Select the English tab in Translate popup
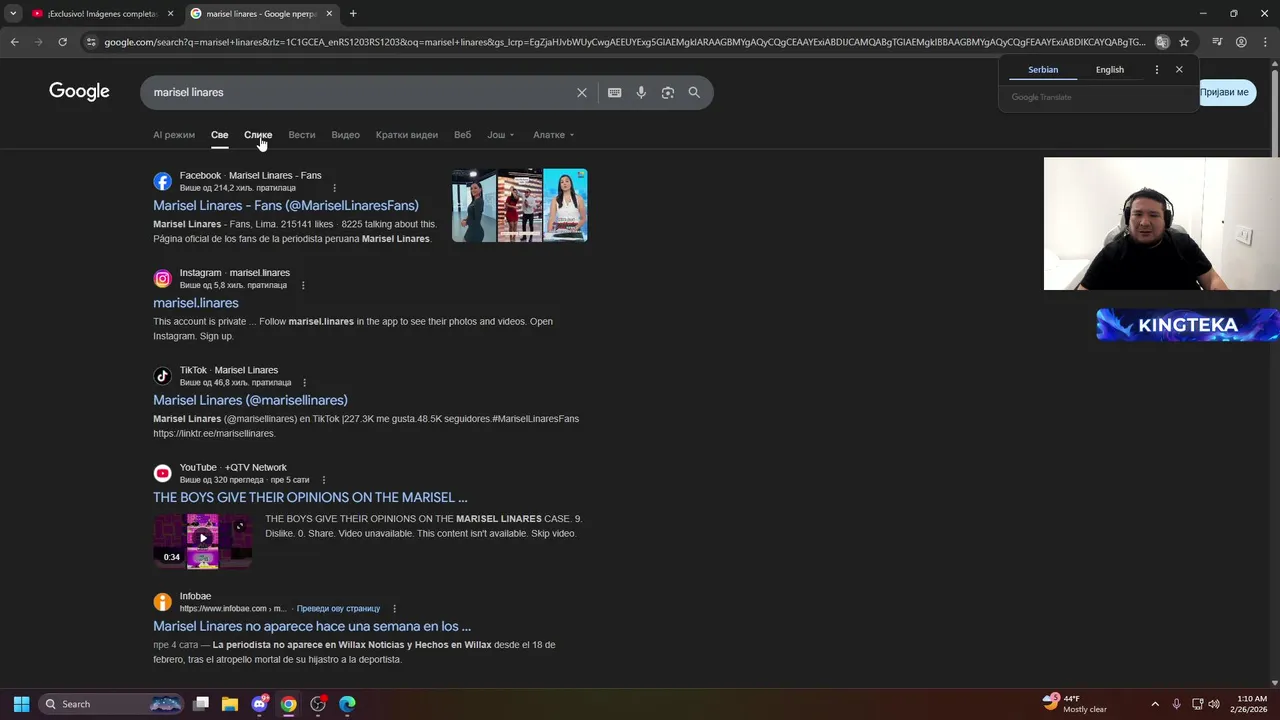Image resolution: width=1280 pixels, height=720 pixels. [1110, 70]
